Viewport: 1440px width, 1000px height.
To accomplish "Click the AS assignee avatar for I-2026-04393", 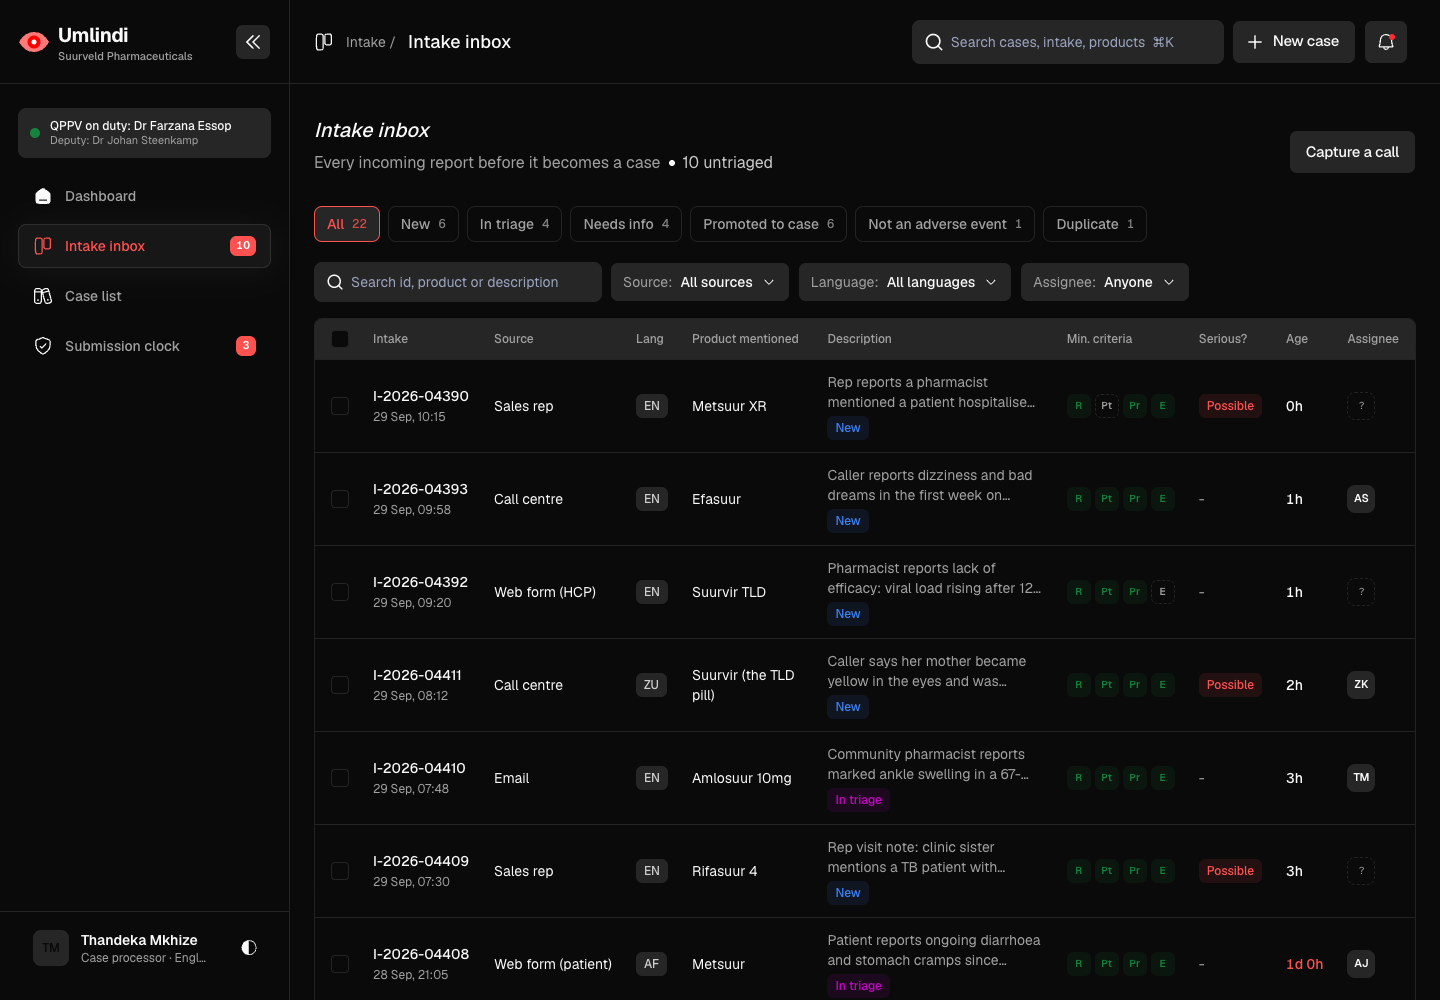I will 1361,499.
